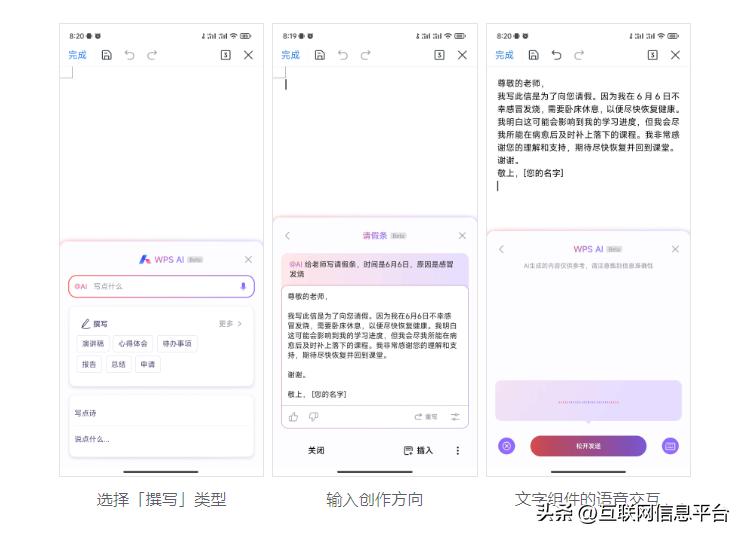Open the three-dot more menu beside 插入
Viewport: 745px width, 538px height.
click(x=458, y=451)
